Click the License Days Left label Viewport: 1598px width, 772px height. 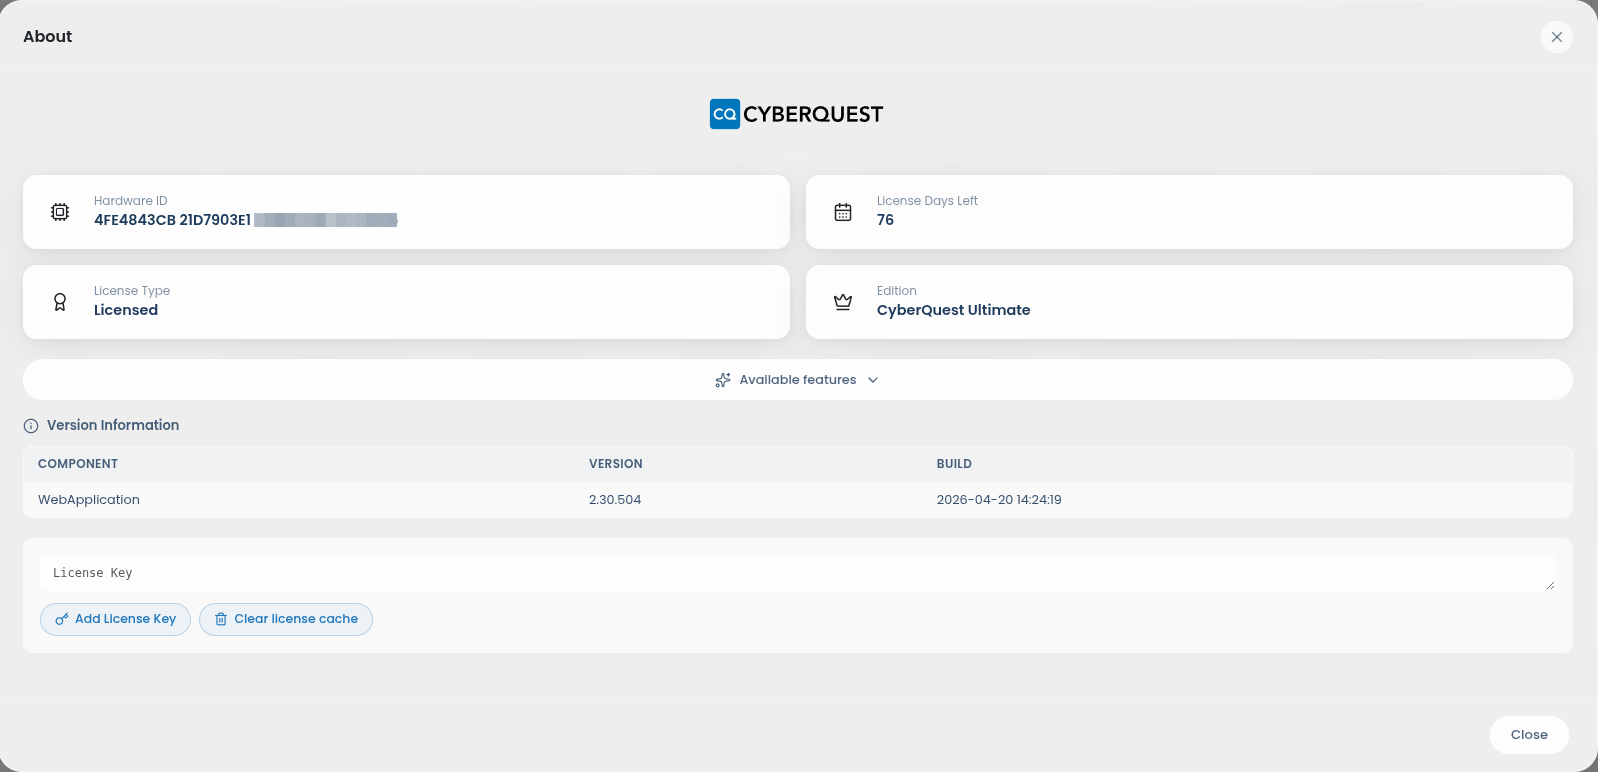tap(927, 201)
